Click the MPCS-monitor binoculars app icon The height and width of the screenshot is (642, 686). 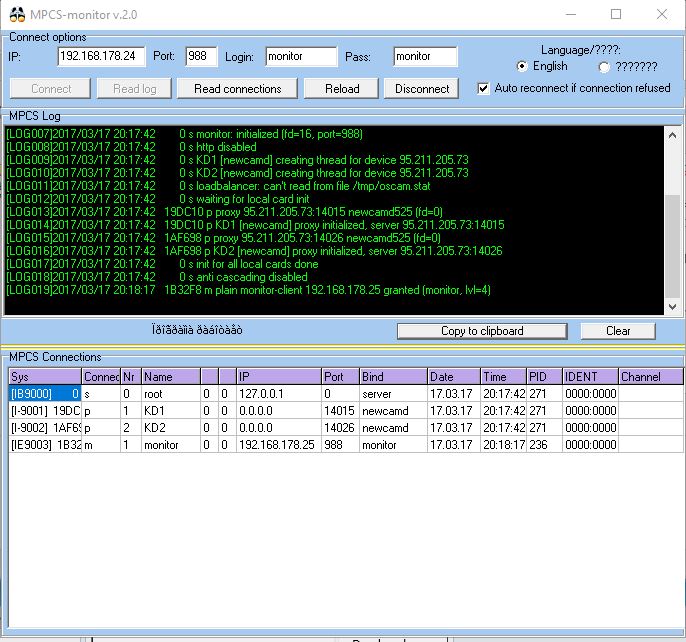[x=17, y=14]
